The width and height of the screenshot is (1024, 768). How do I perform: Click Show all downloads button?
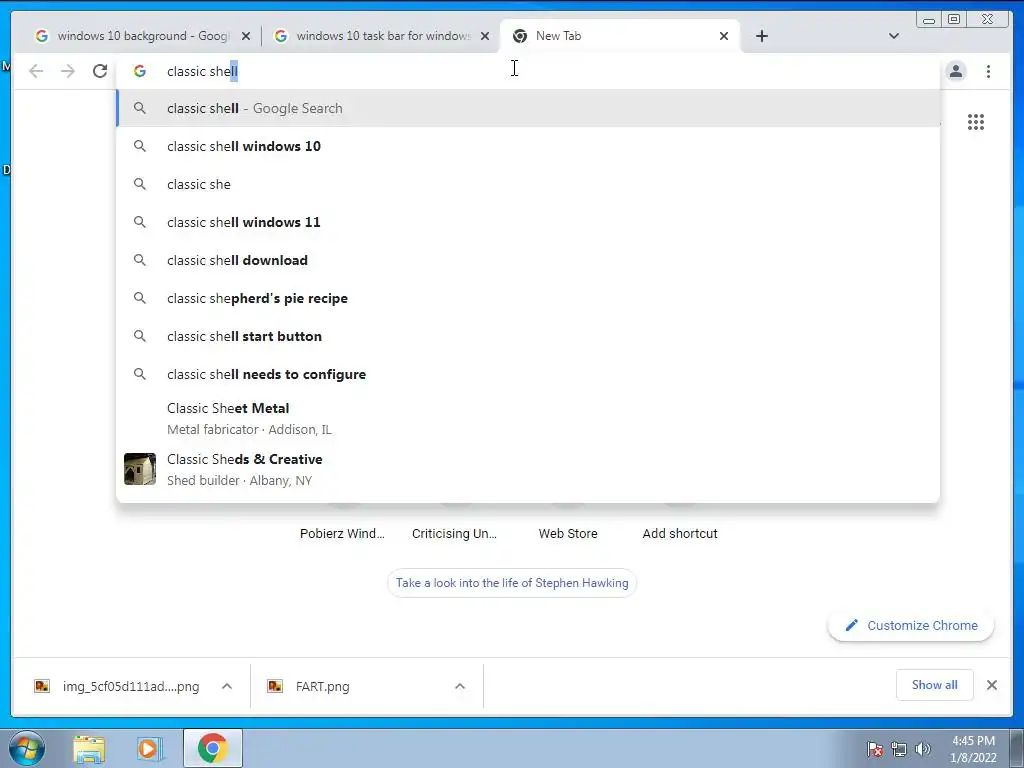[x=935, y=685]
